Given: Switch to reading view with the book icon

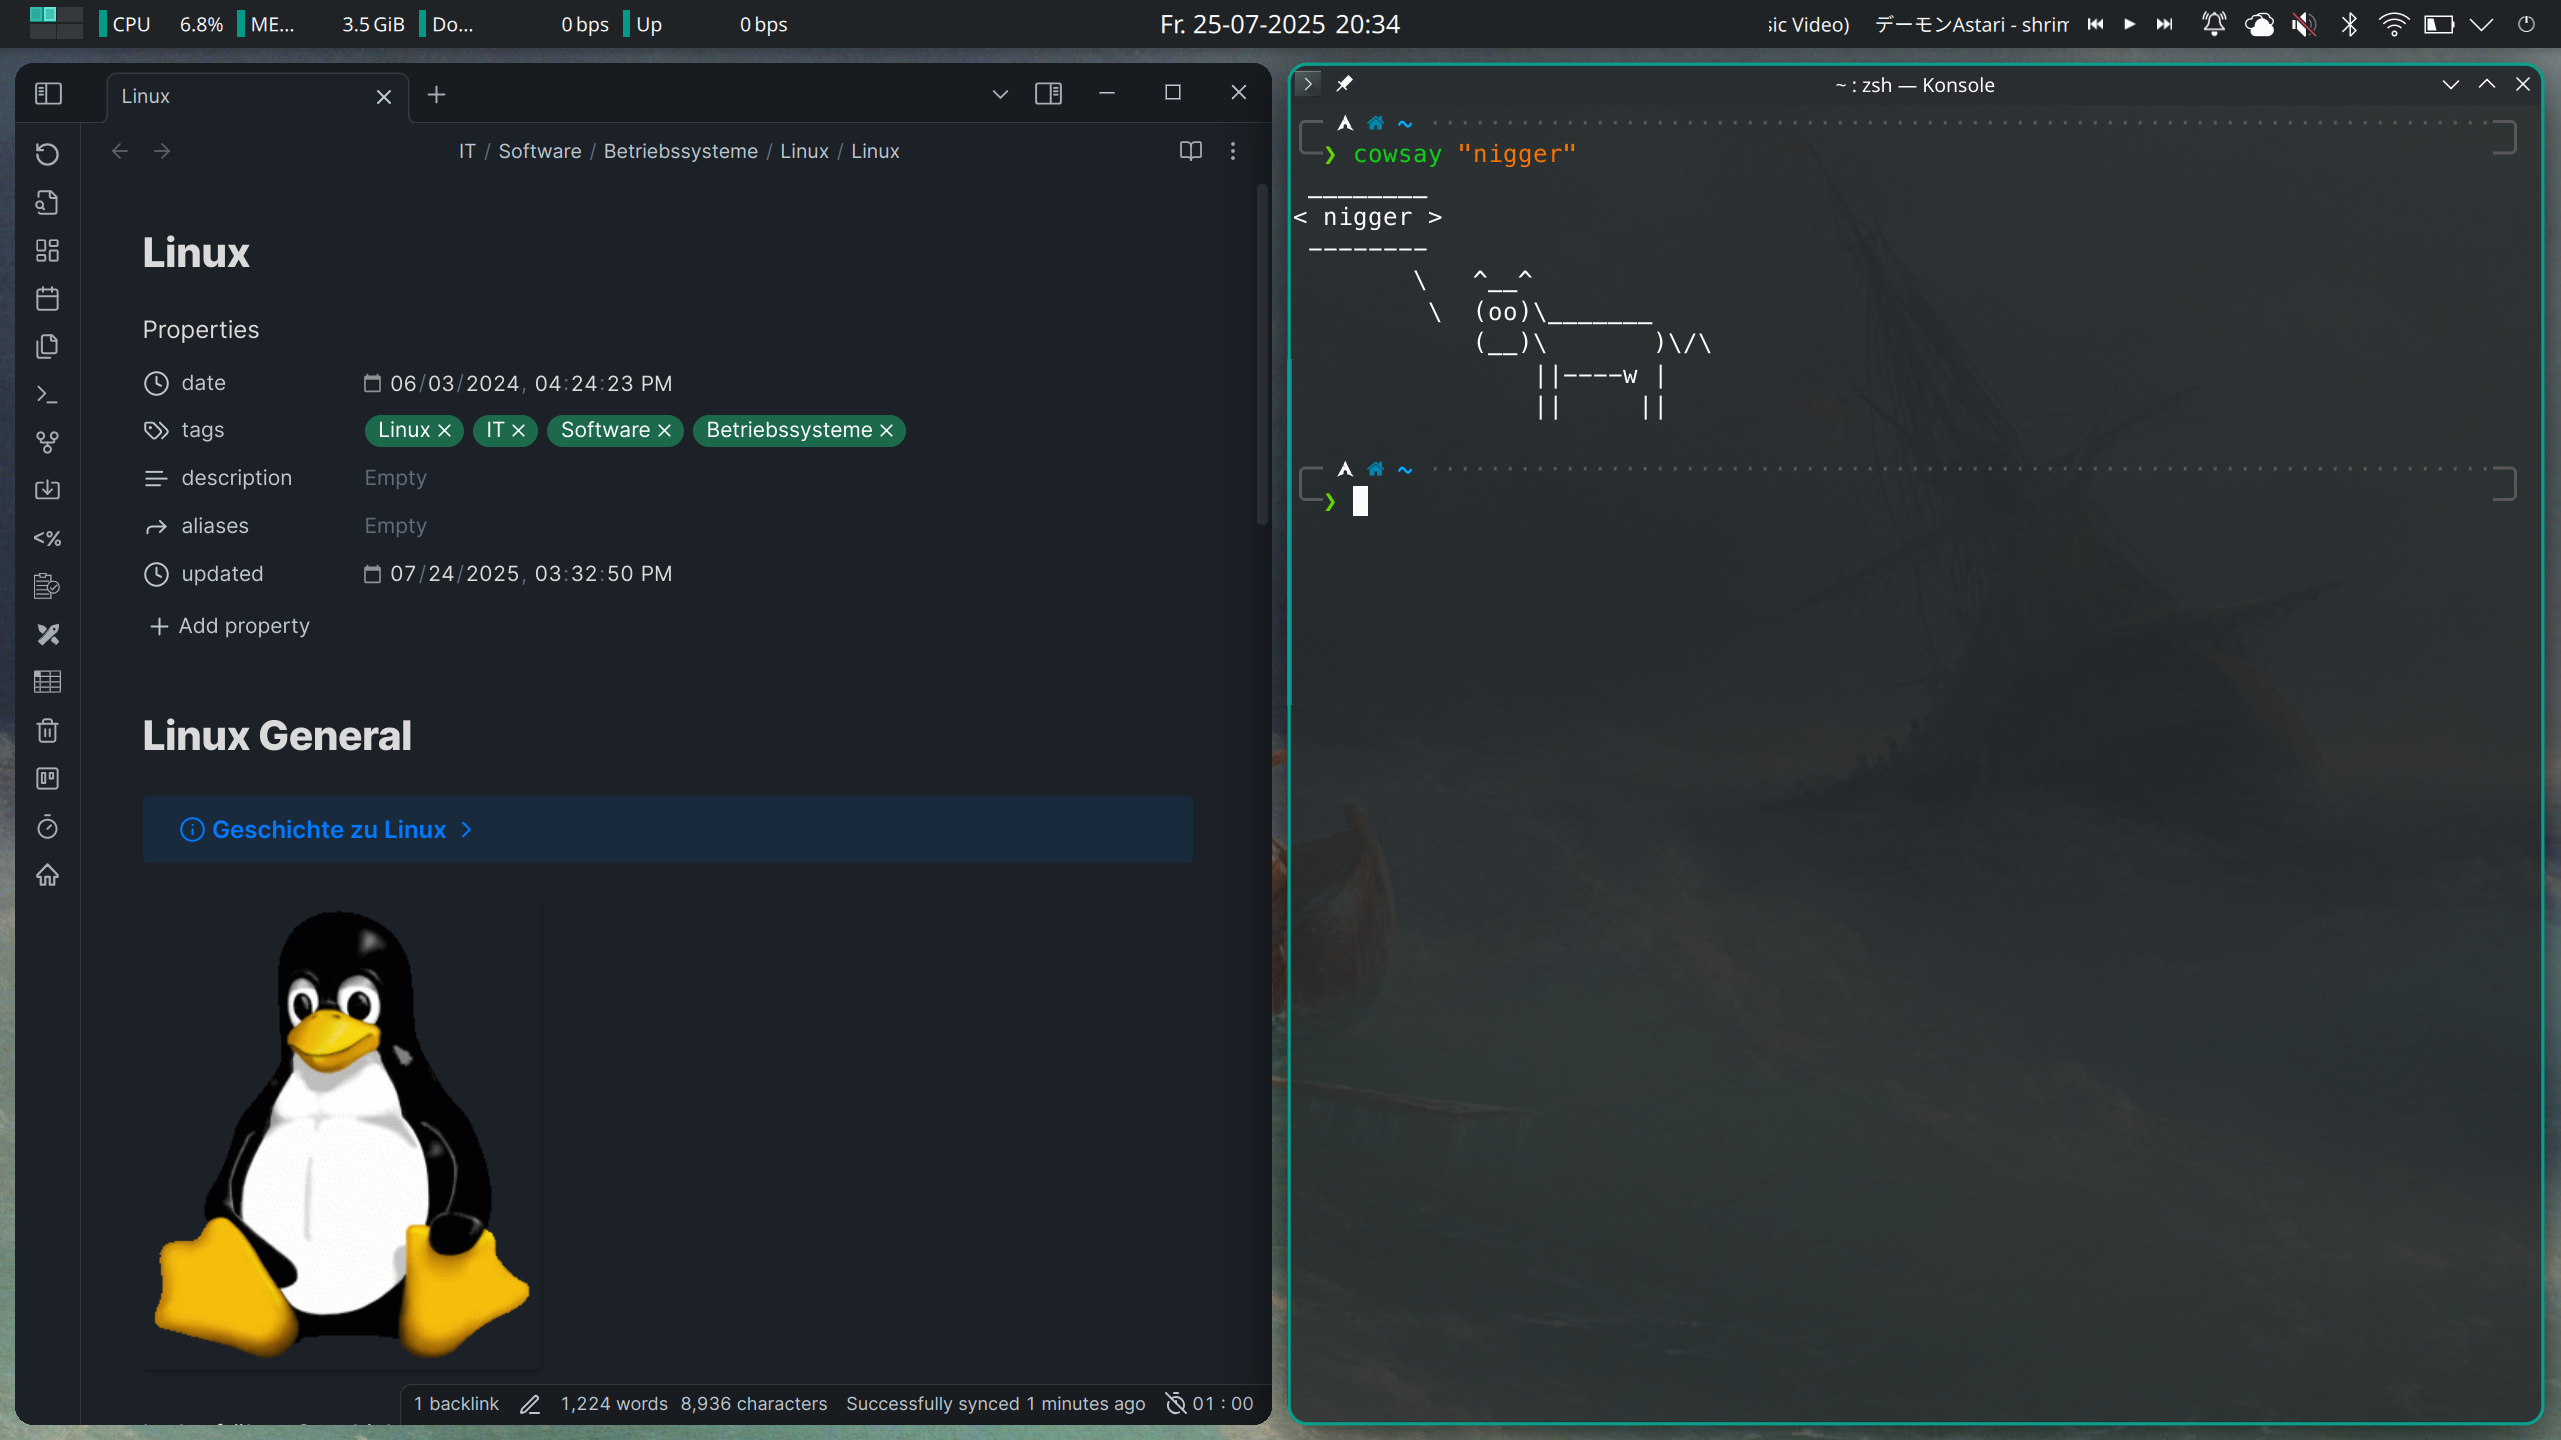Looking at the screenshot, I should (1190, 151).
